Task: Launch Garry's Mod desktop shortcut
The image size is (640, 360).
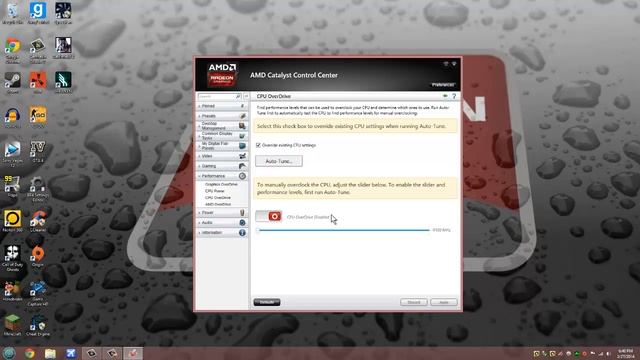Action: [38, 13]
